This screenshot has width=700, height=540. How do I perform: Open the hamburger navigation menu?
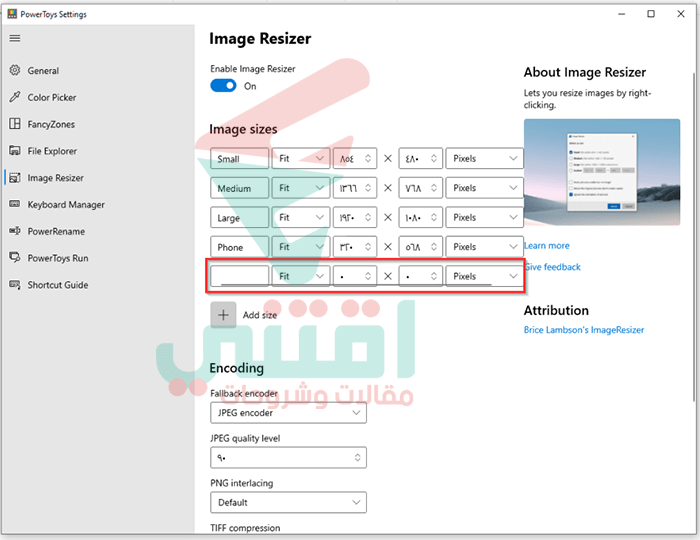(x=15, y=38)
